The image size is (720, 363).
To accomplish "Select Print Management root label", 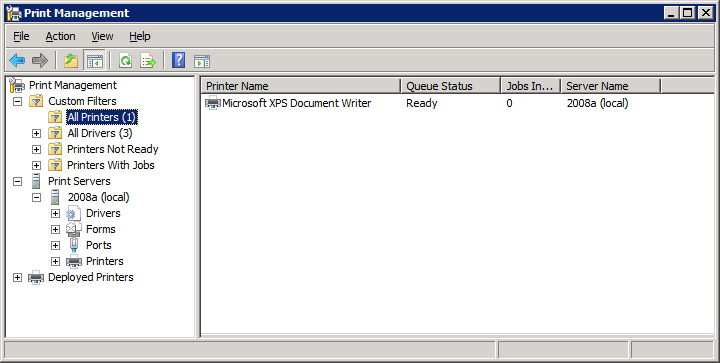I will [73, 85].
